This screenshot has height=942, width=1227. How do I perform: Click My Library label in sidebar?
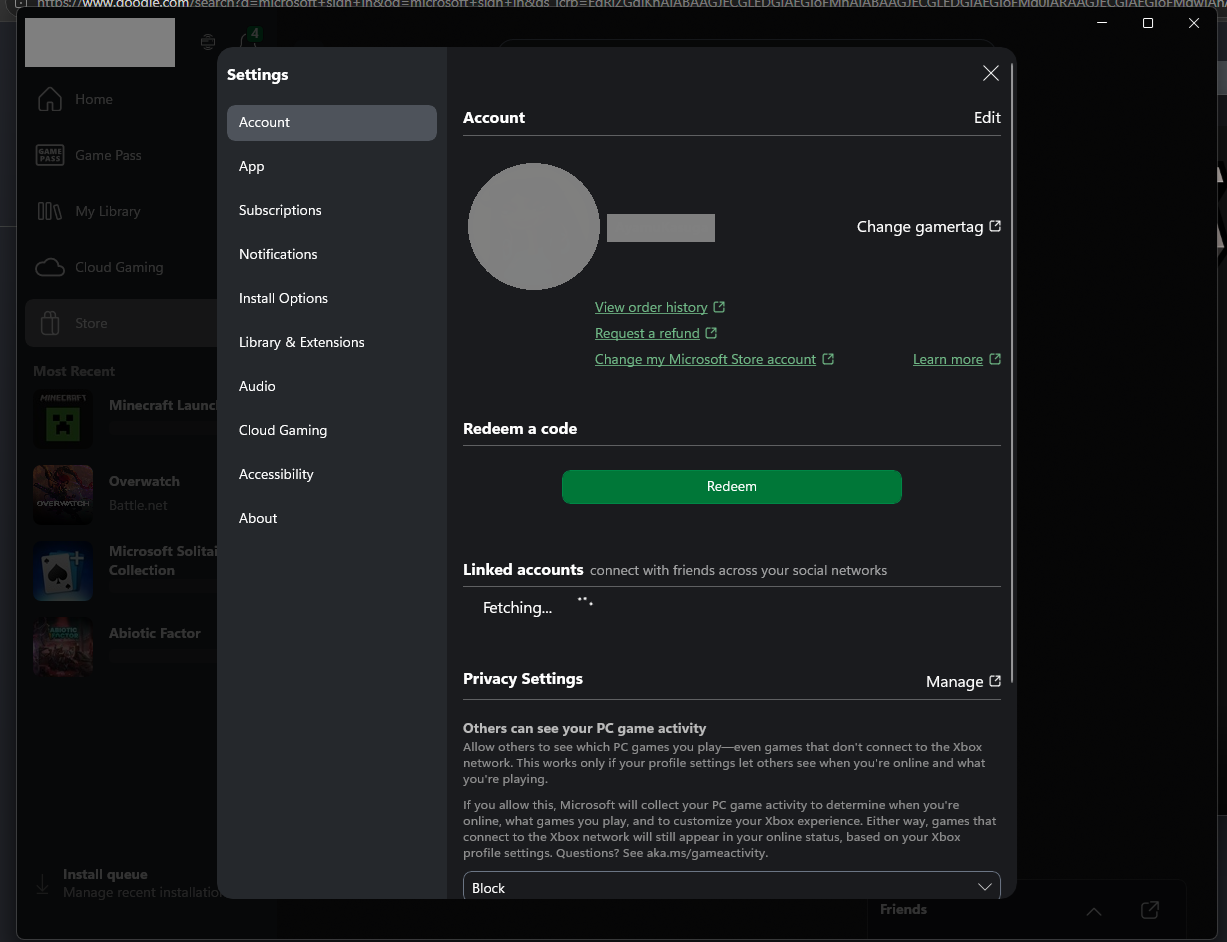tap(108, 211)
